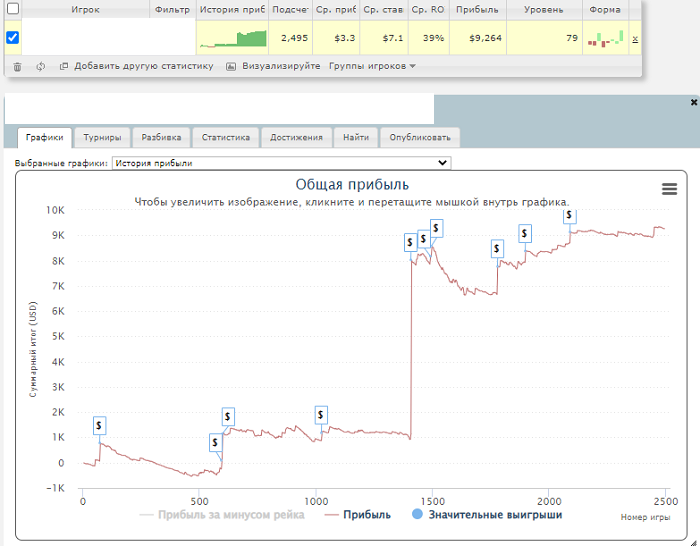The width and height of the screenshot is (700, 546).
Task: Click the '$7.1' average stake cell
Action: click(x=383, y=38)
